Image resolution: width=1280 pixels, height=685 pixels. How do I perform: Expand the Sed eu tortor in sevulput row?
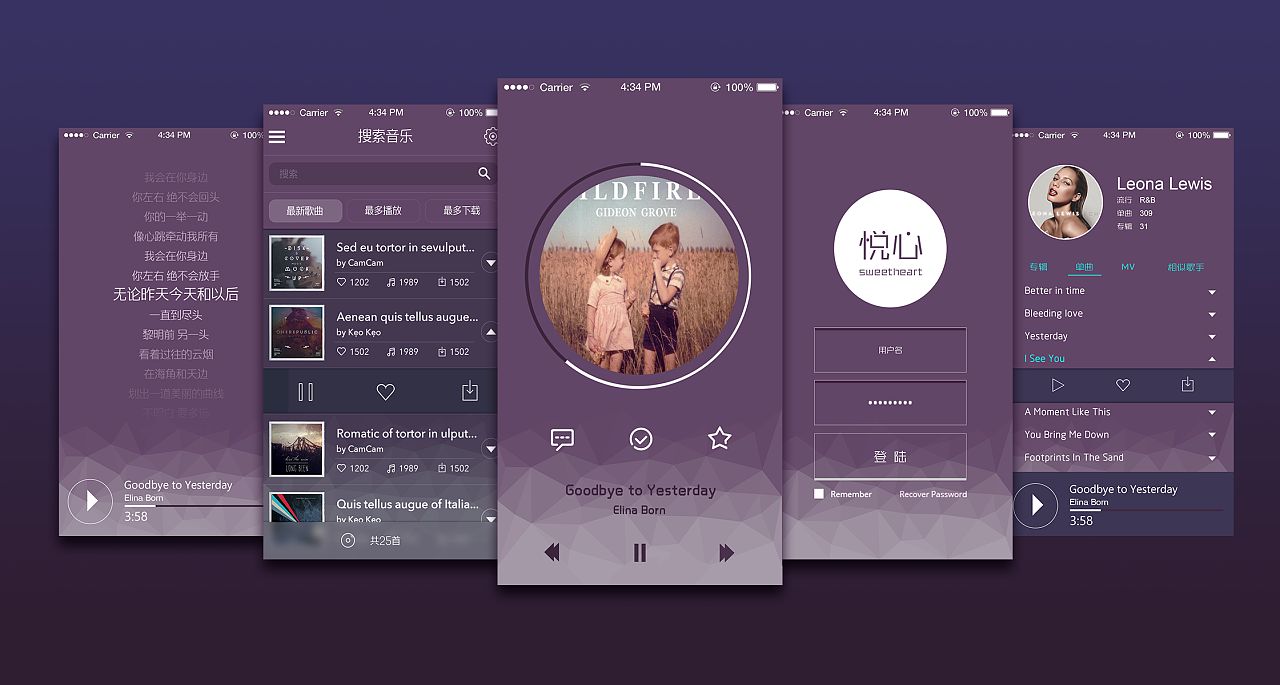coord(490,264)
